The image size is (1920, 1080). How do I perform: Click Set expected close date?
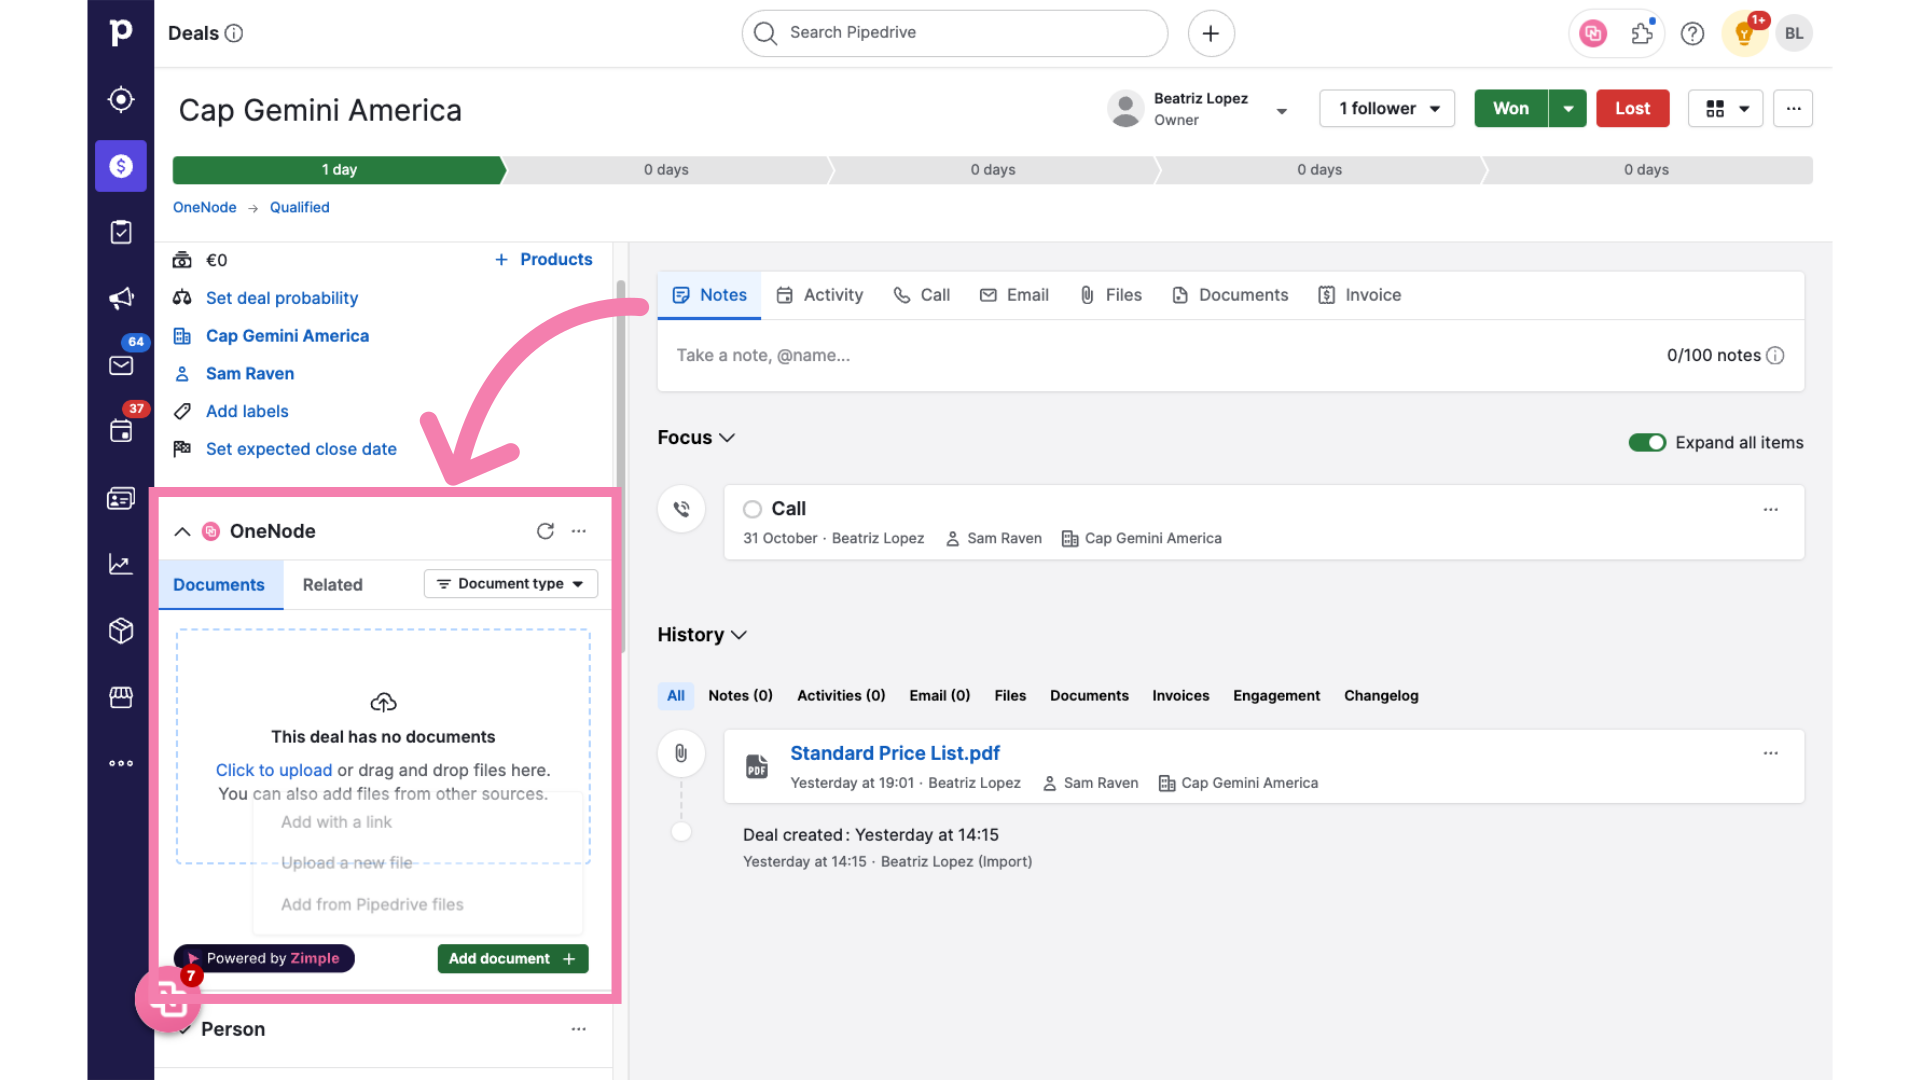click(x=301, y=449)
